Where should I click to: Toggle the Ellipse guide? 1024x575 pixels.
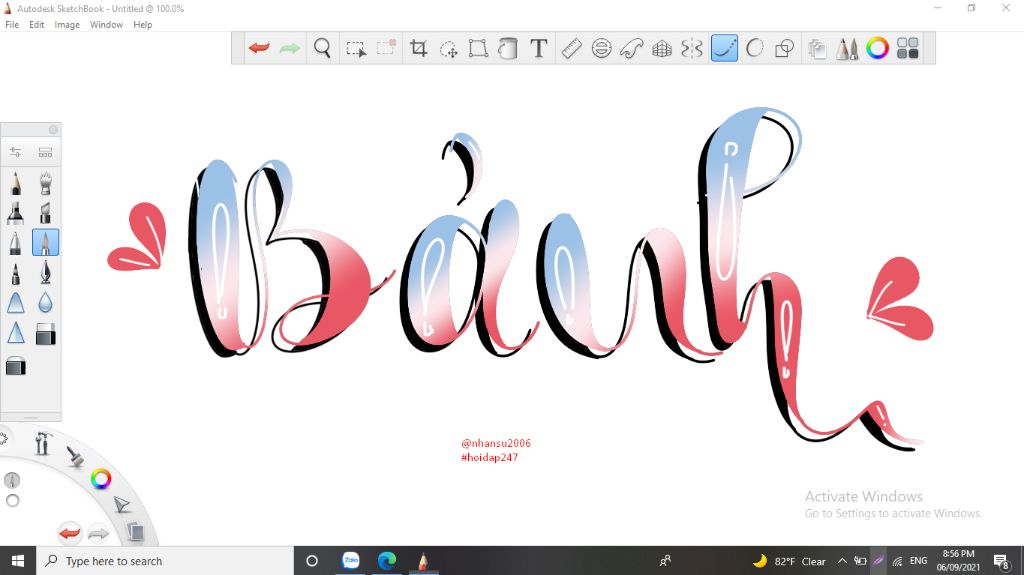click(601, 48)
